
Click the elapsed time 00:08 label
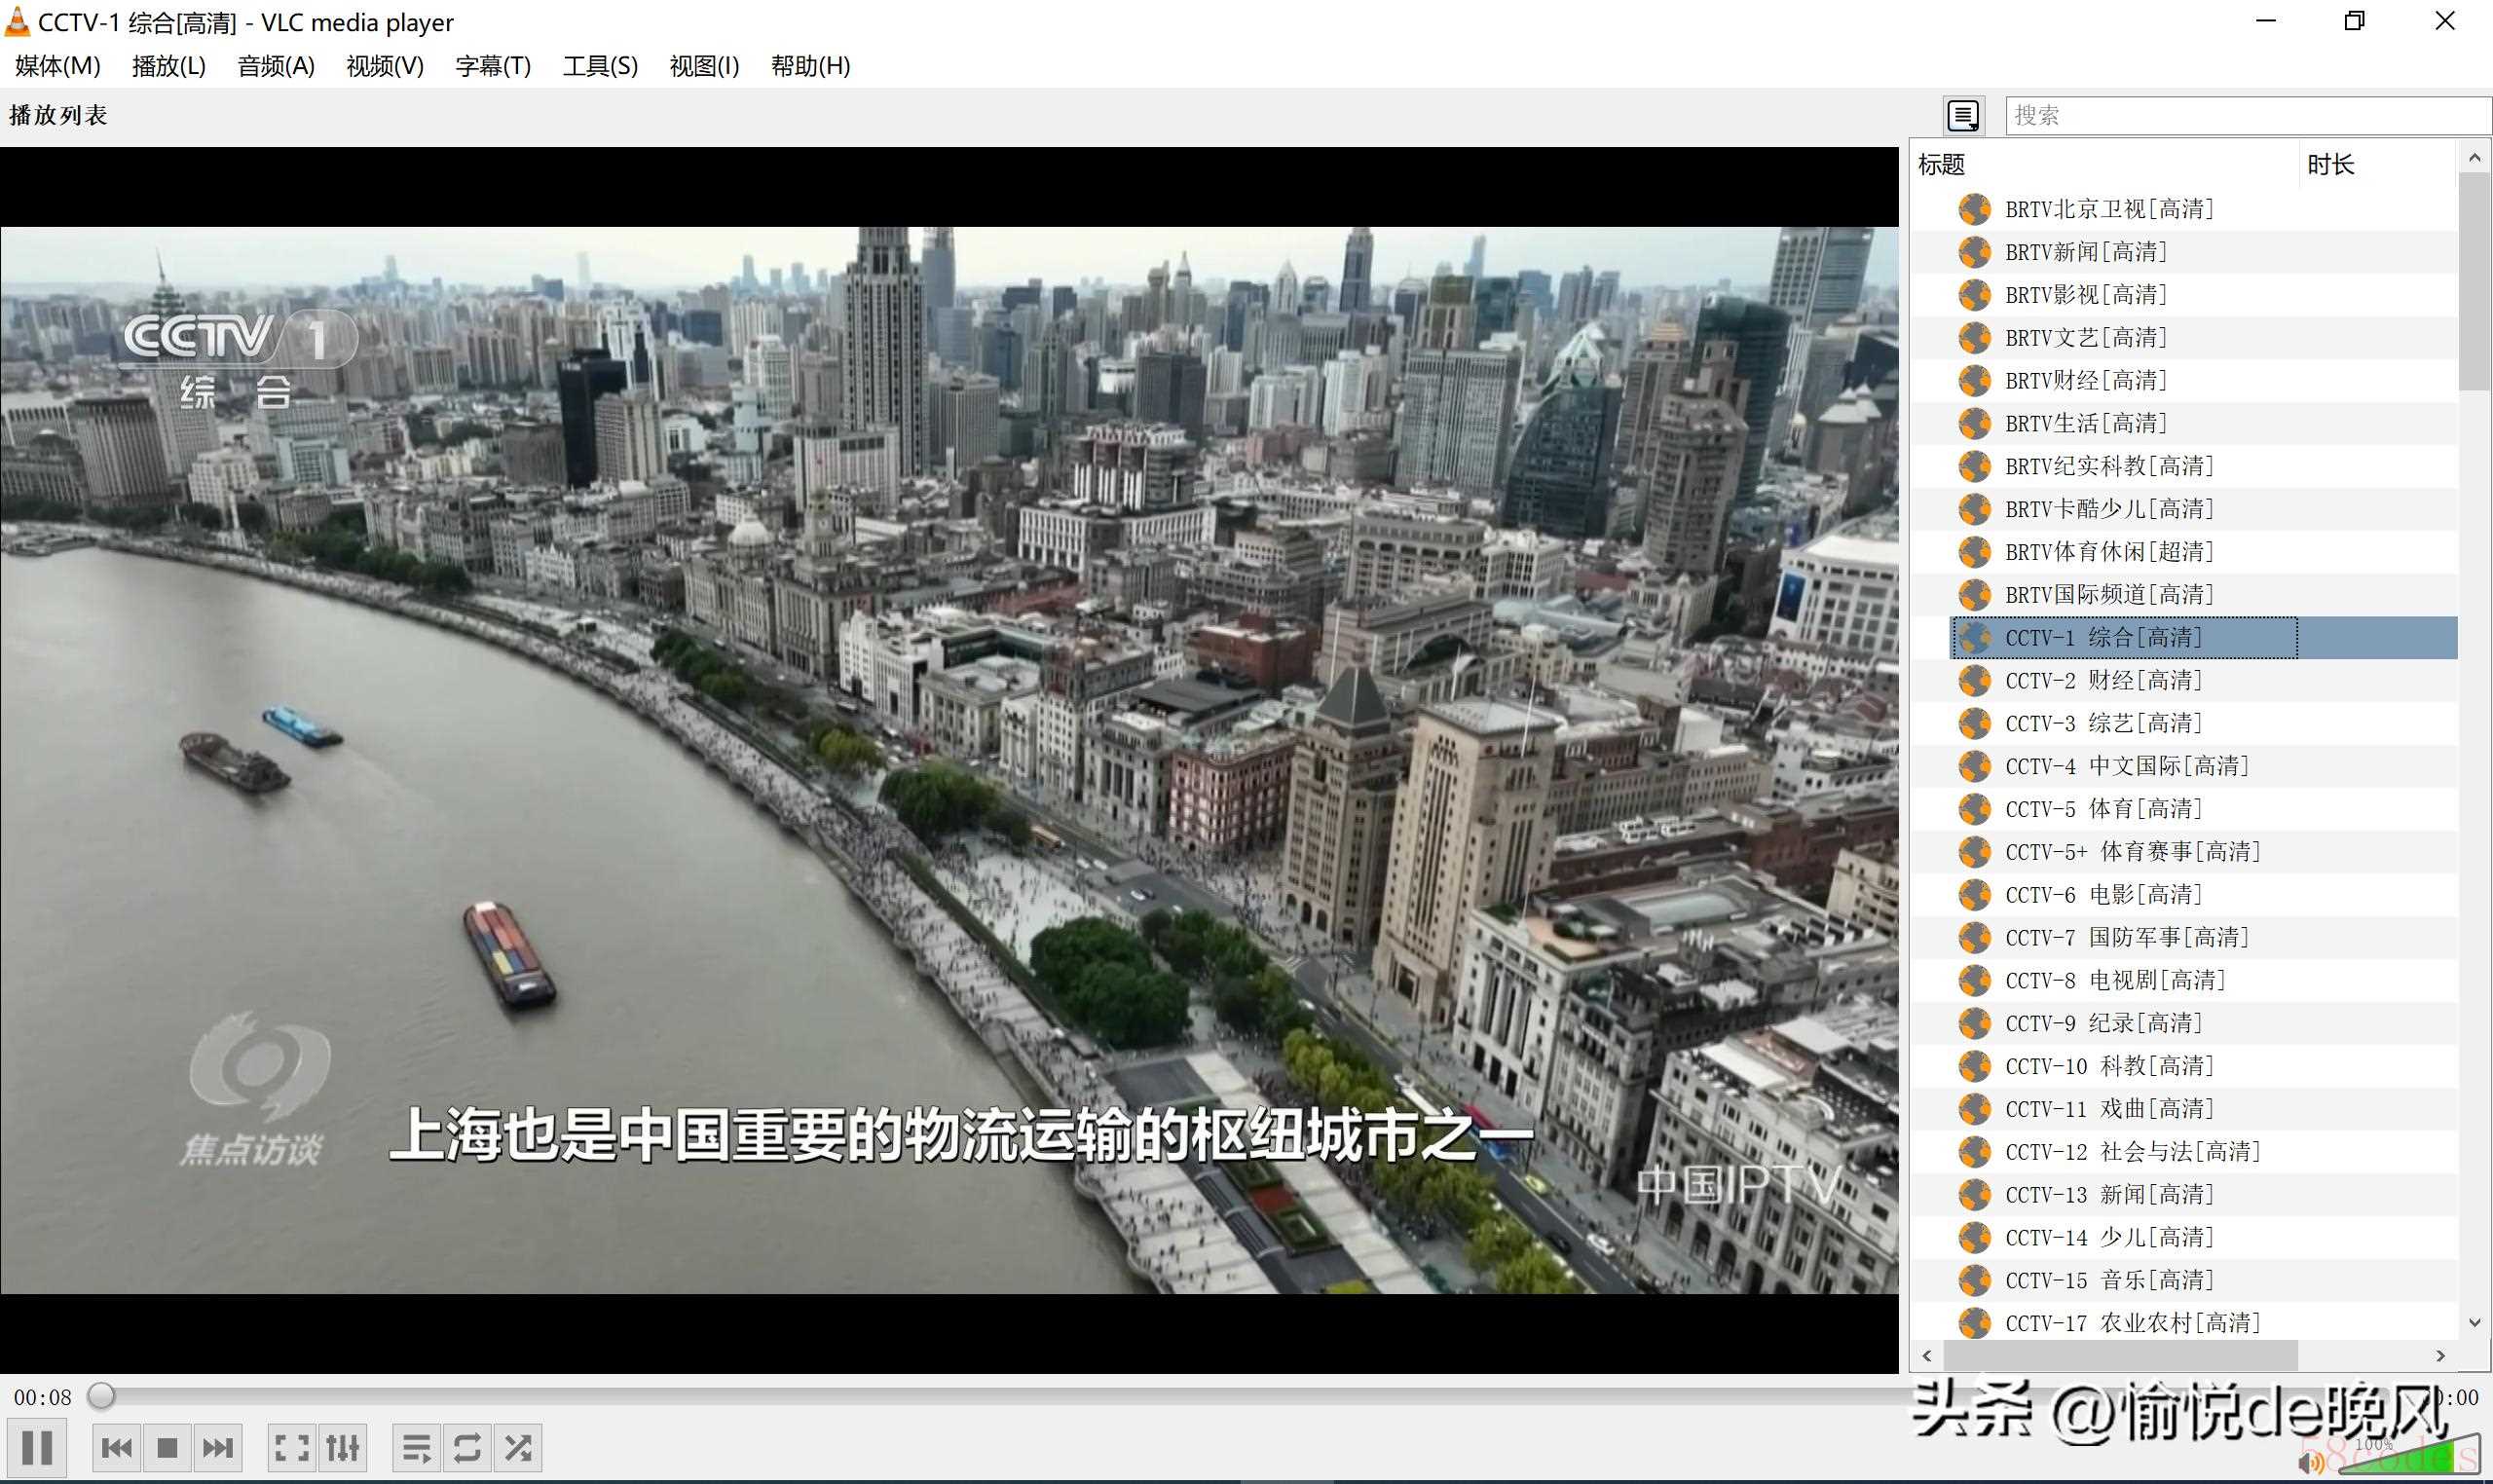pos(42,1397)
